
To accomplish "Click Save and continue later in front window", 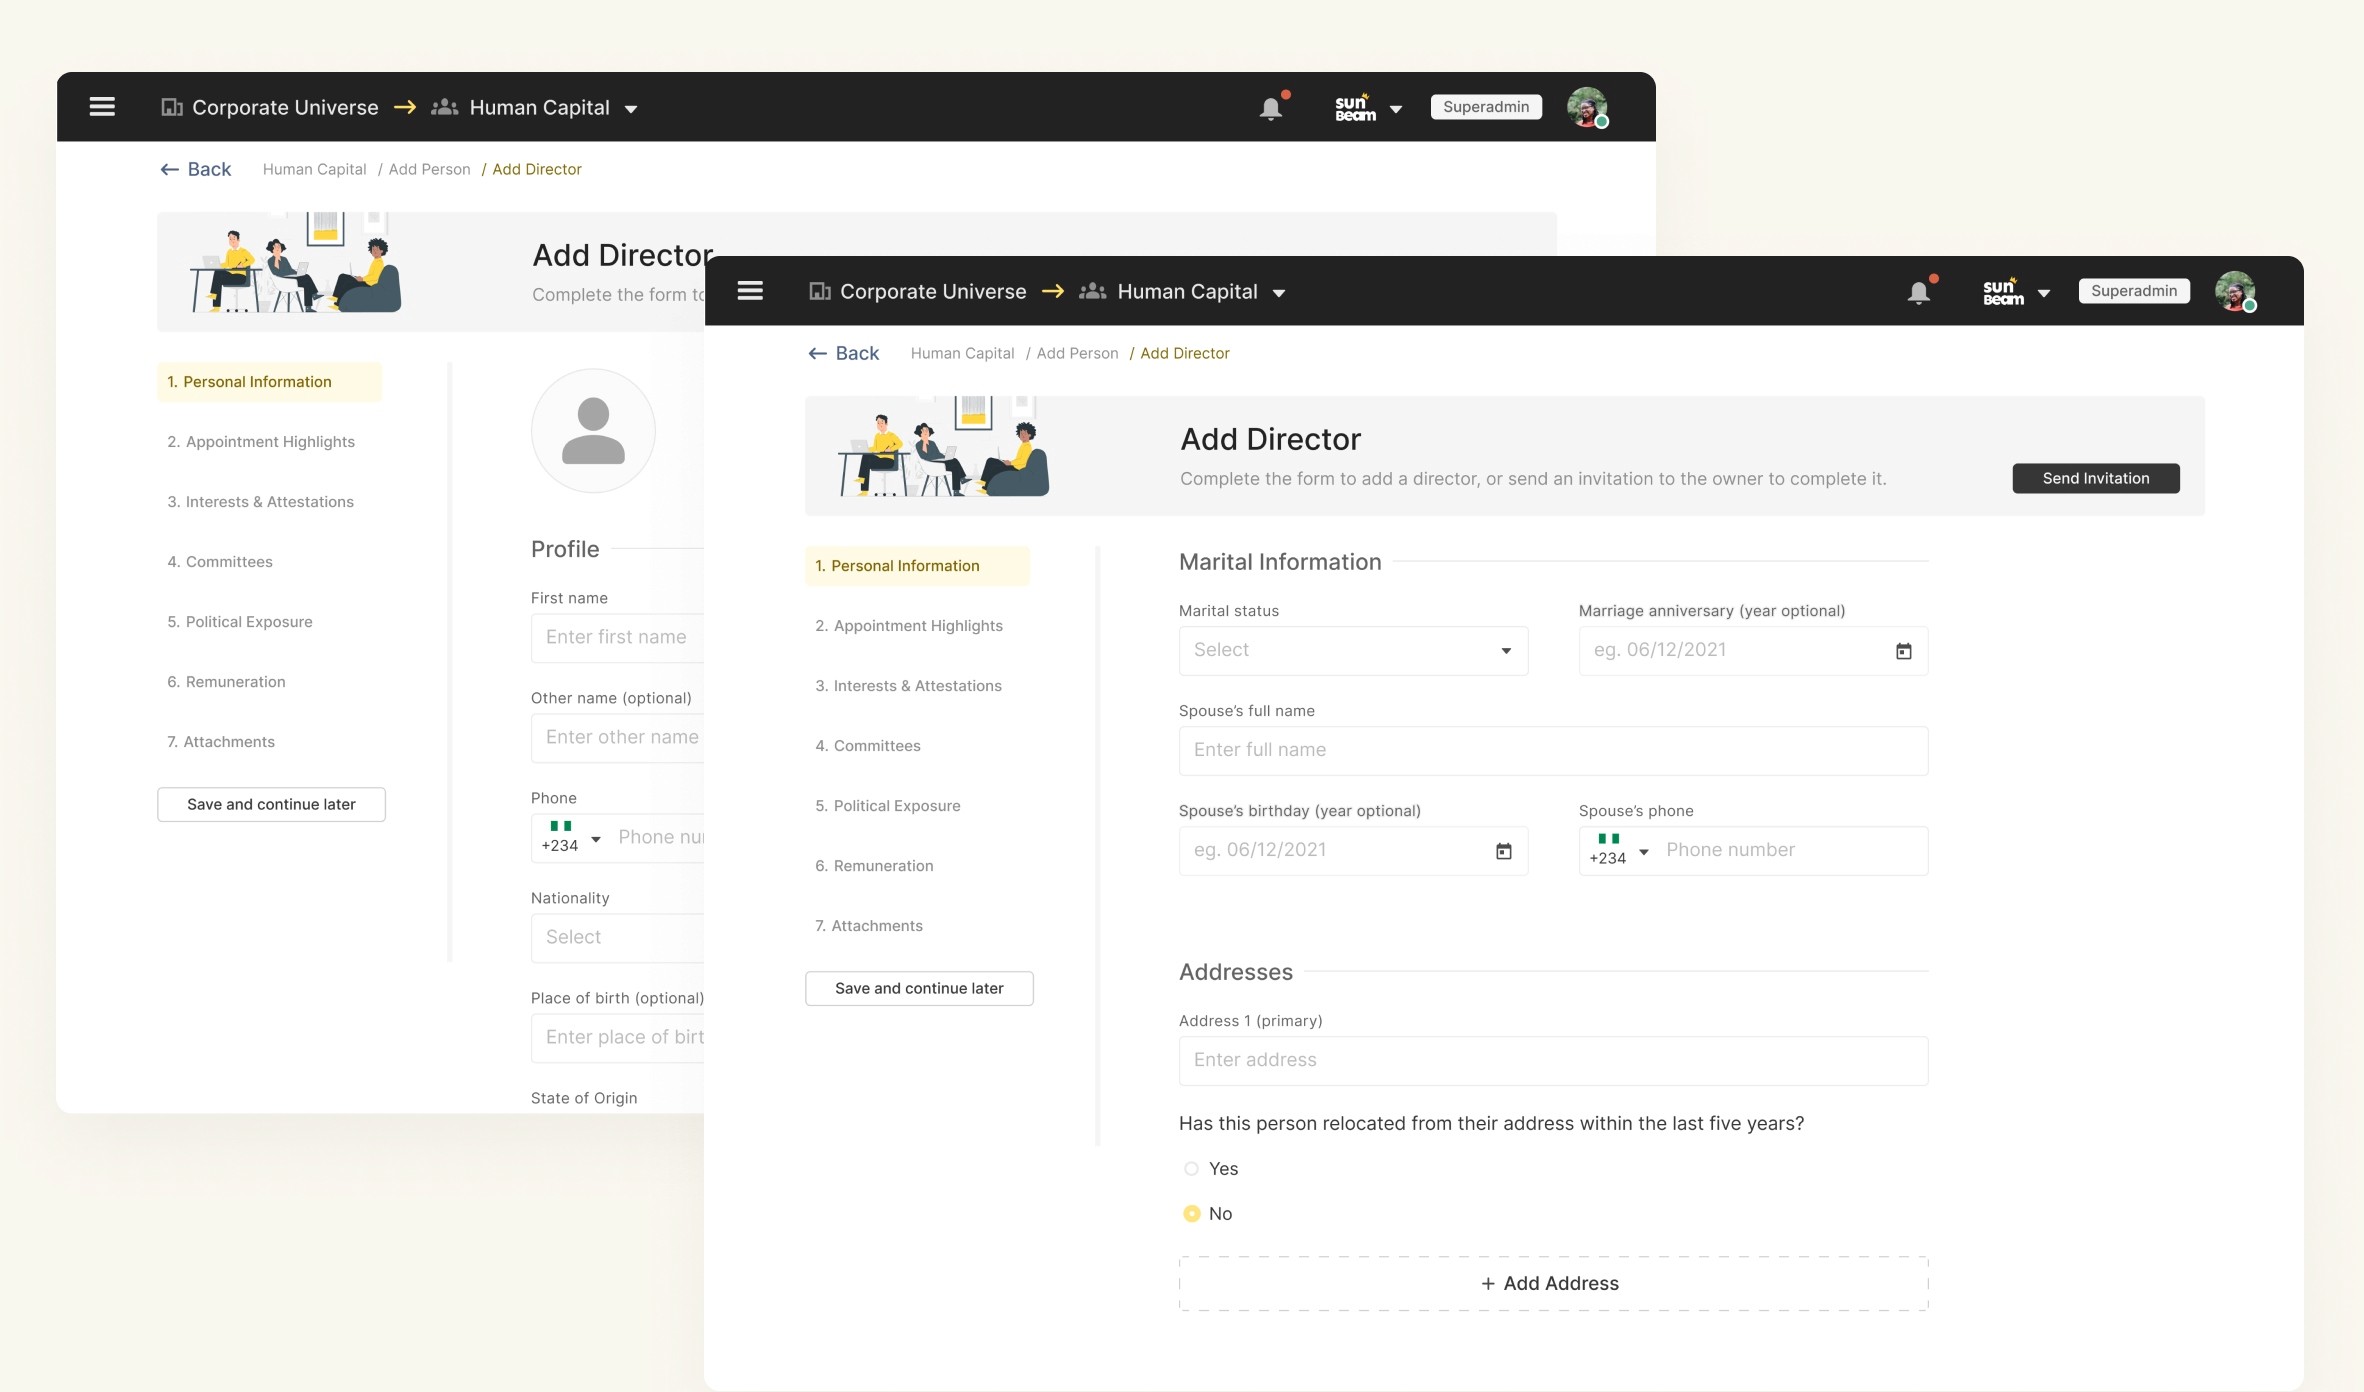I will [918, 989].
